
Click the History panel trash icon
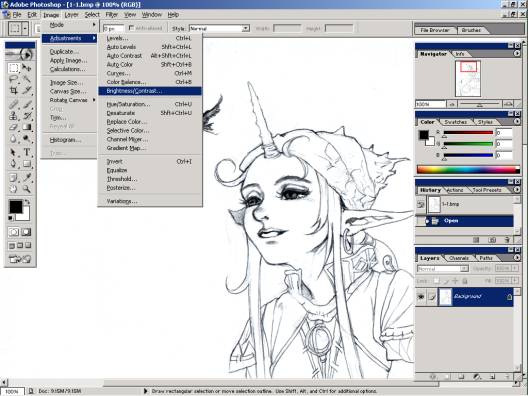[507, 240]
